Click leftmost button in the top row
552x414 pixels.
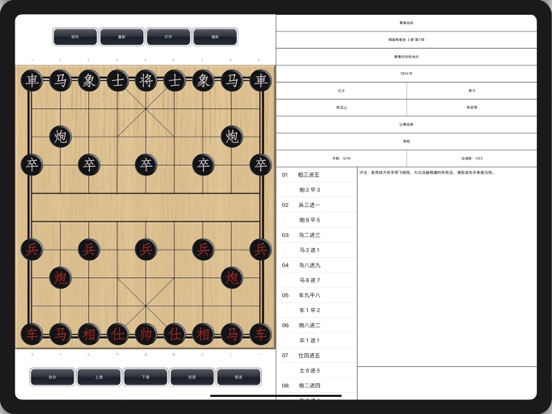coord(75,37)
